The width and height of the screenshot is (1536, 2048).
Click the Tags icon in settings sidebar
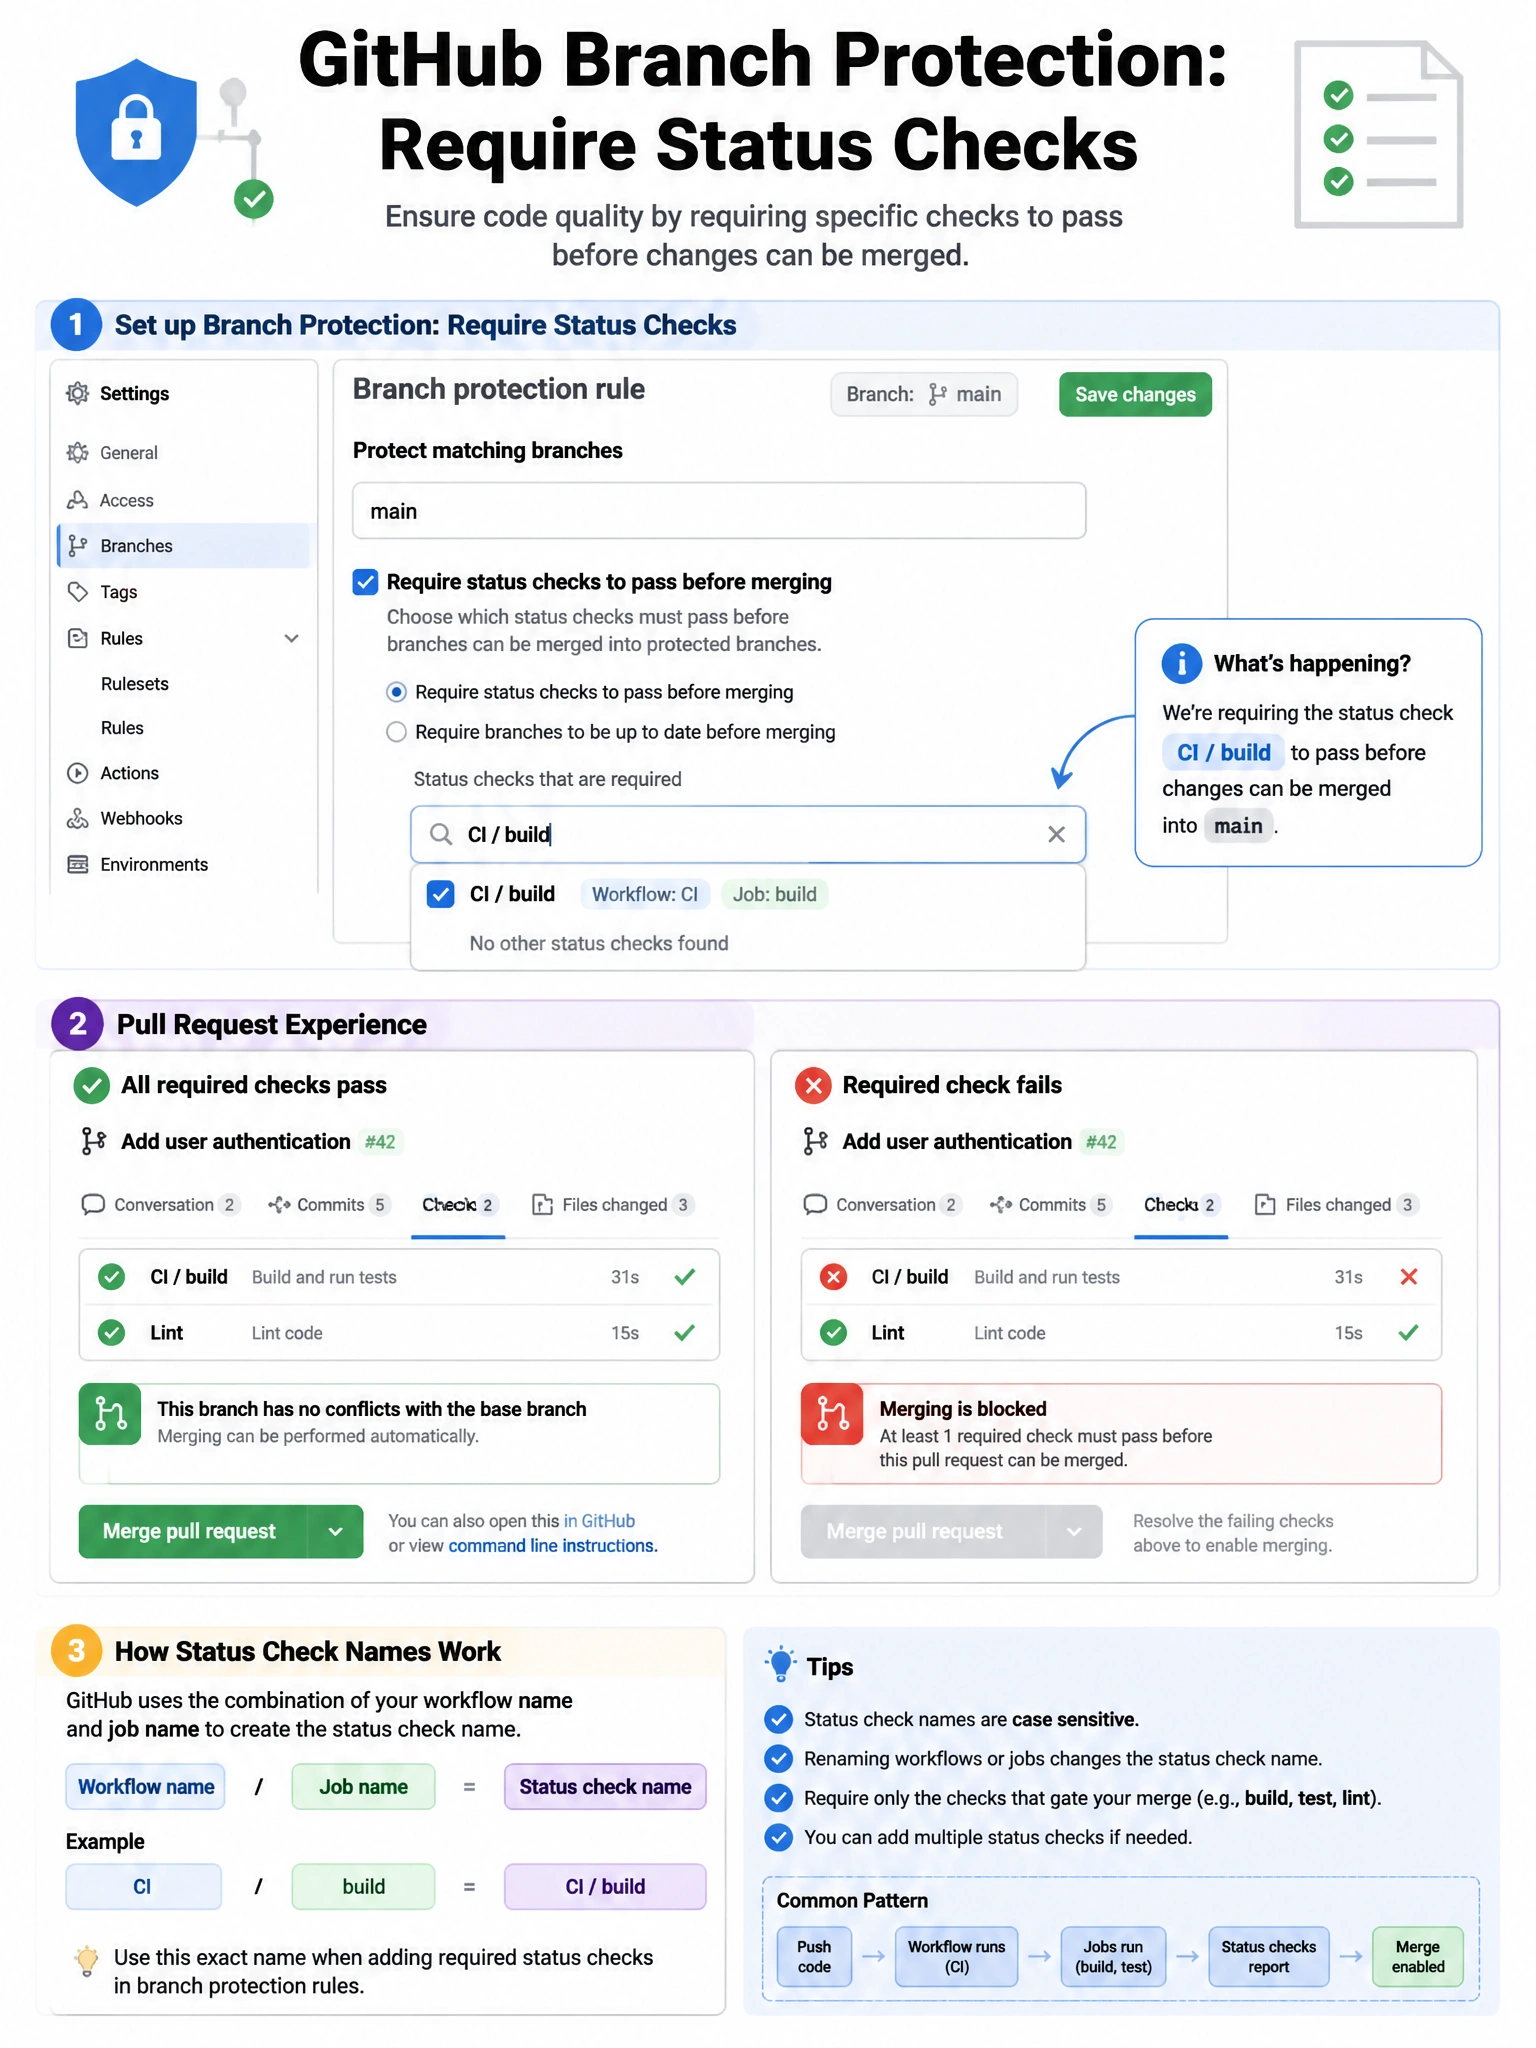click(x=77, y=592)
